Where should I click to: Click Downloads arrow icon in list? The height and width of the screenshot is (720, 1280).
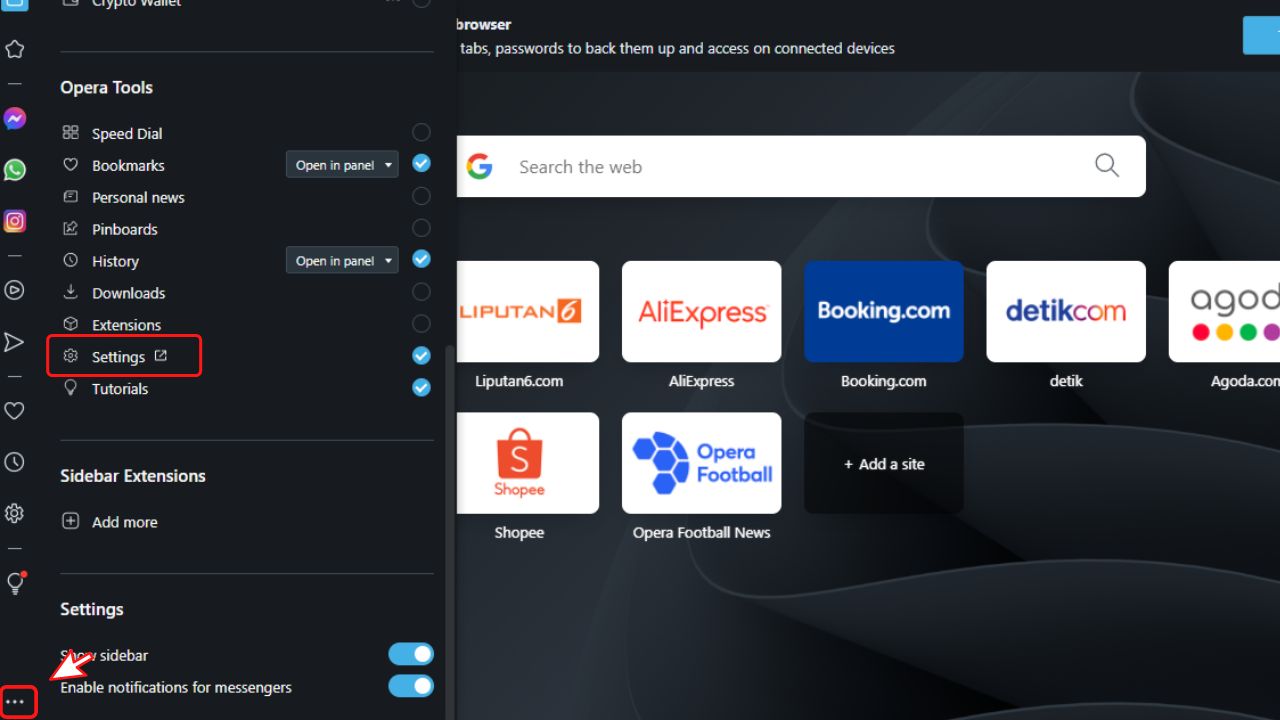(x=70, y=293)
